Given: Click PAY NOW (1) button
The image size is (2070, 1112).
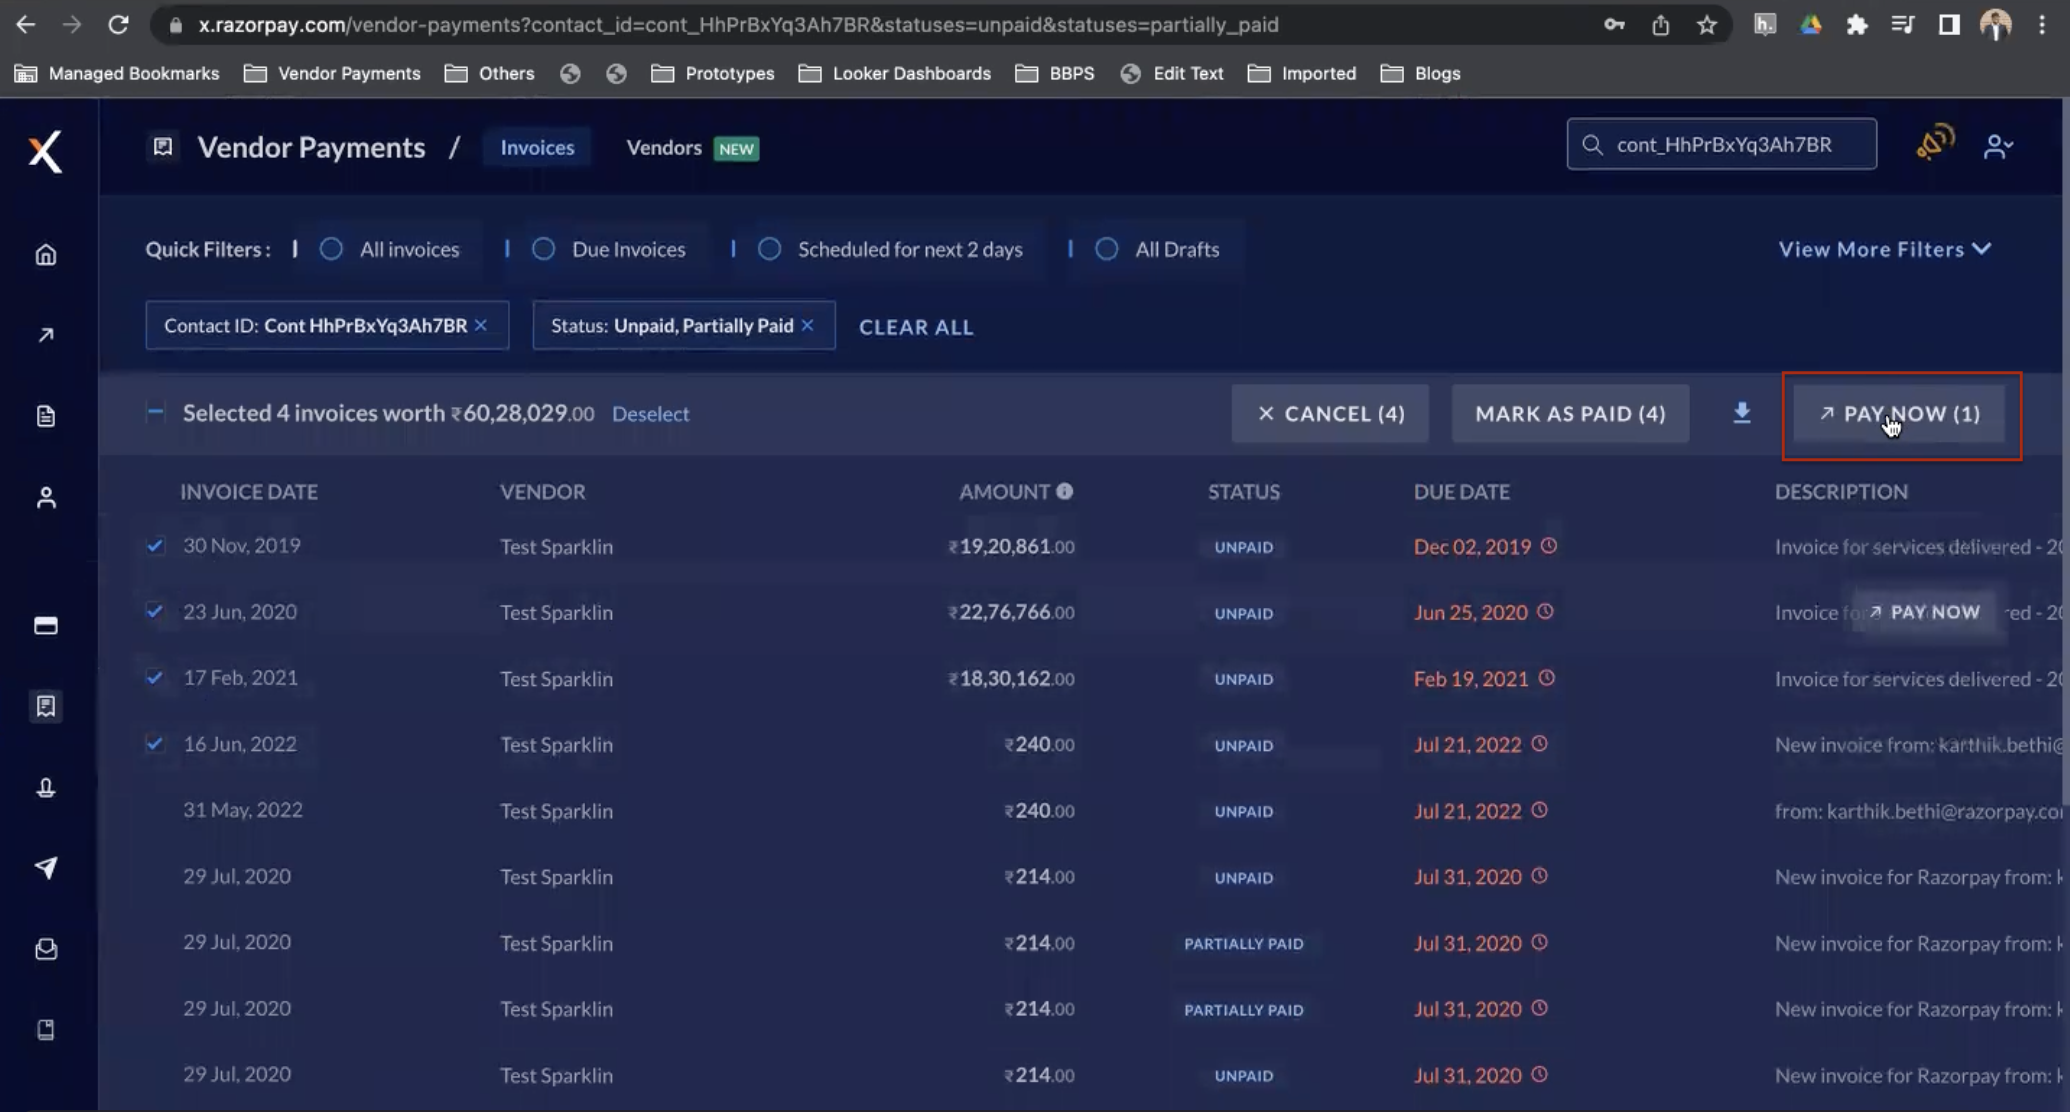Looking at the screenshot, I should tap(1899, 413).
